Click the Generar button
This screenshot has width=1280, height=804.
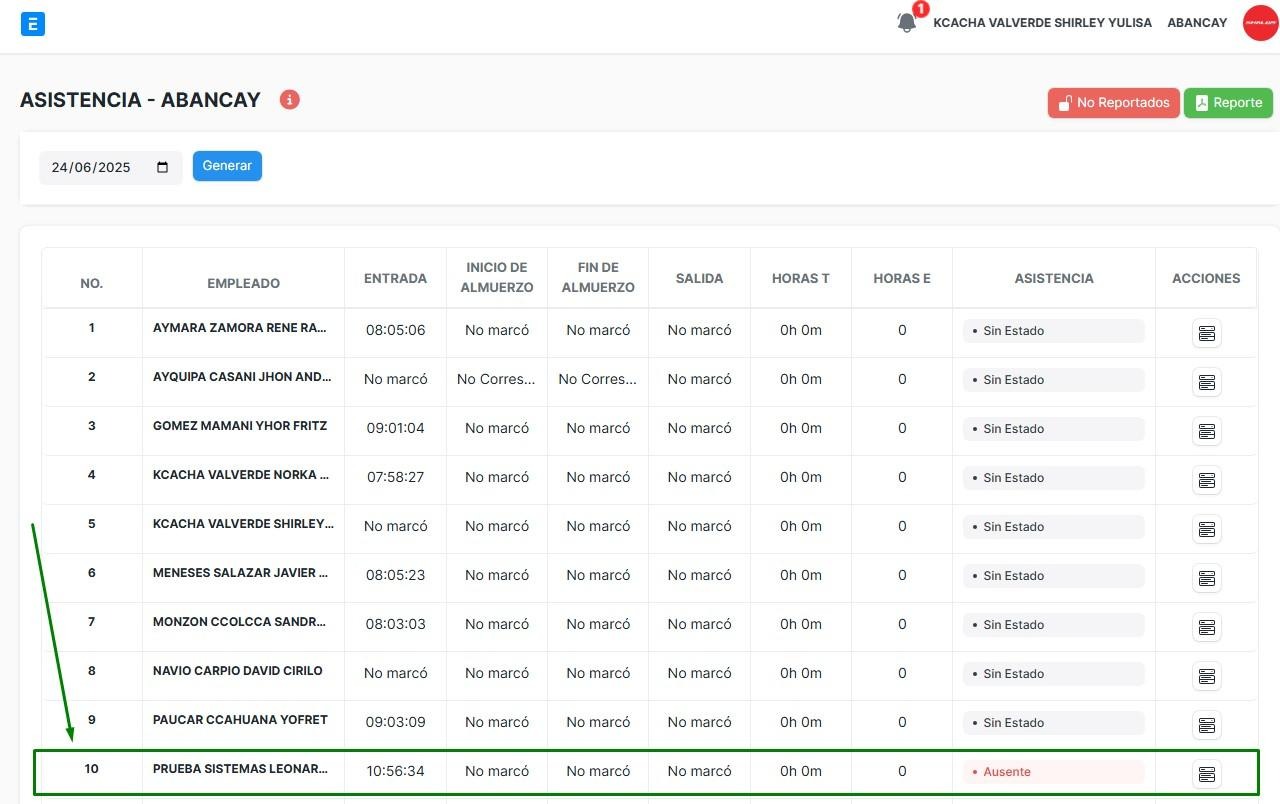click(227, 166)
